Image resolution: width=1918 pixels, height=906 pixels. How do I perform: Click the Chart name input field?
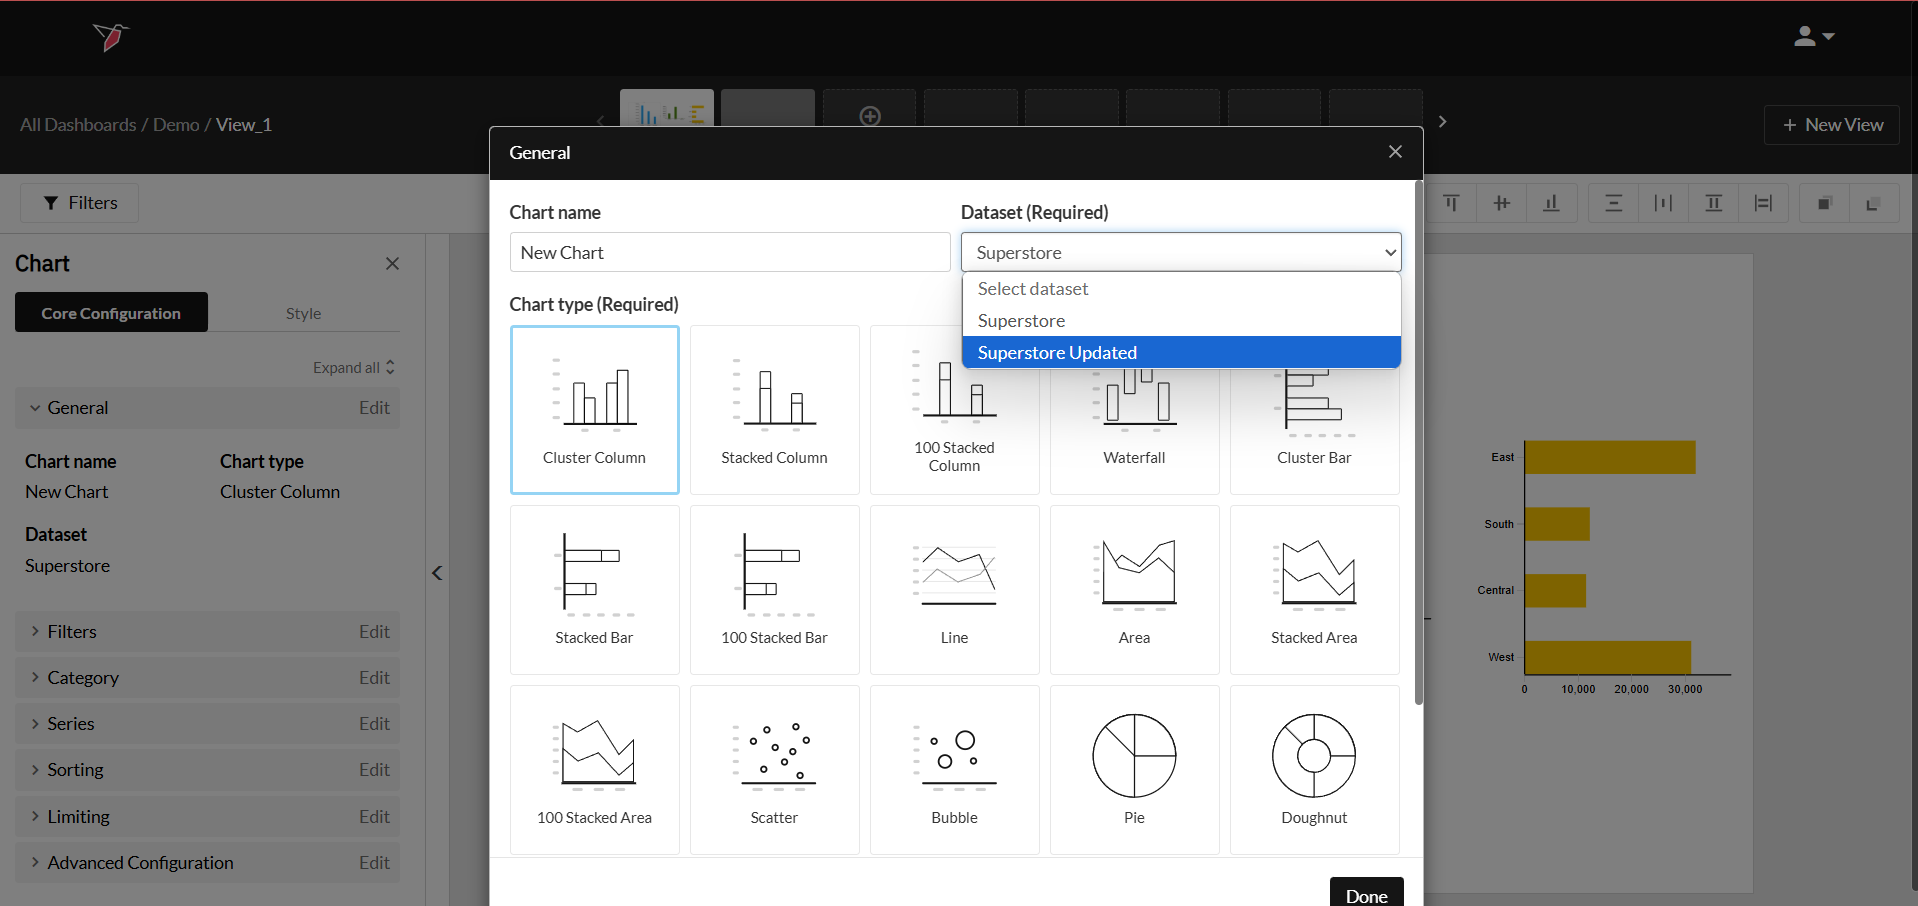click(730, 252)
